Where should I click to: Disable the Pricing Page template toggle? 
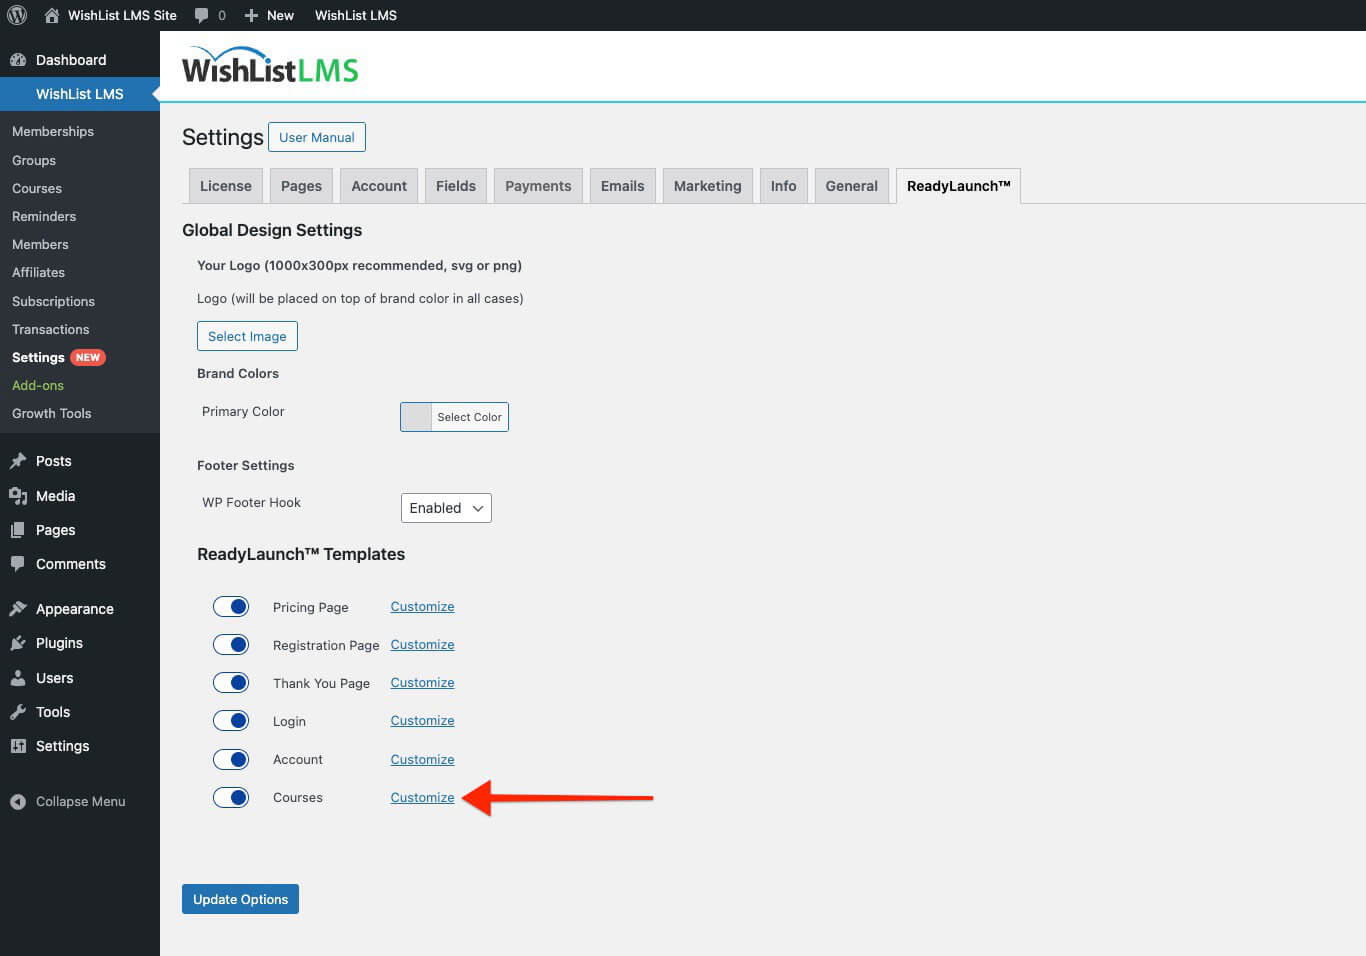click(x=231, y=606)
